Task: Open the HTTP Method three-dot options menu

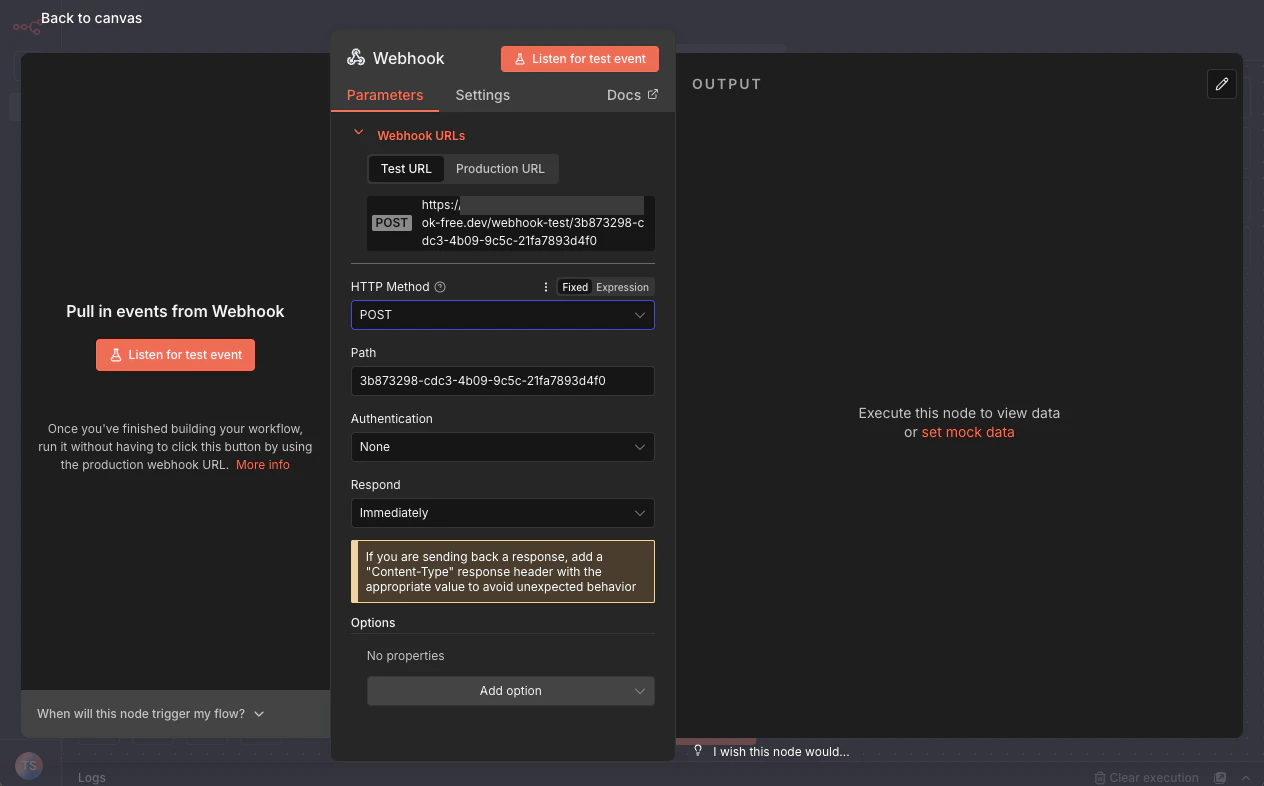Action: [x=546, y=287]
